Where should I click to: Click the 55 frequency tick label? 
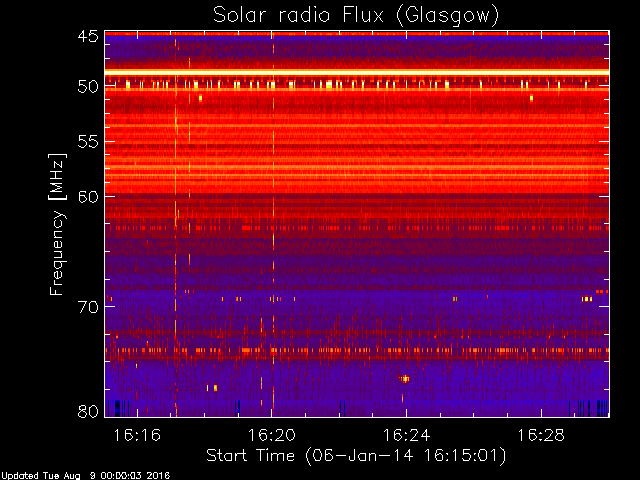[x=88, y=142]
